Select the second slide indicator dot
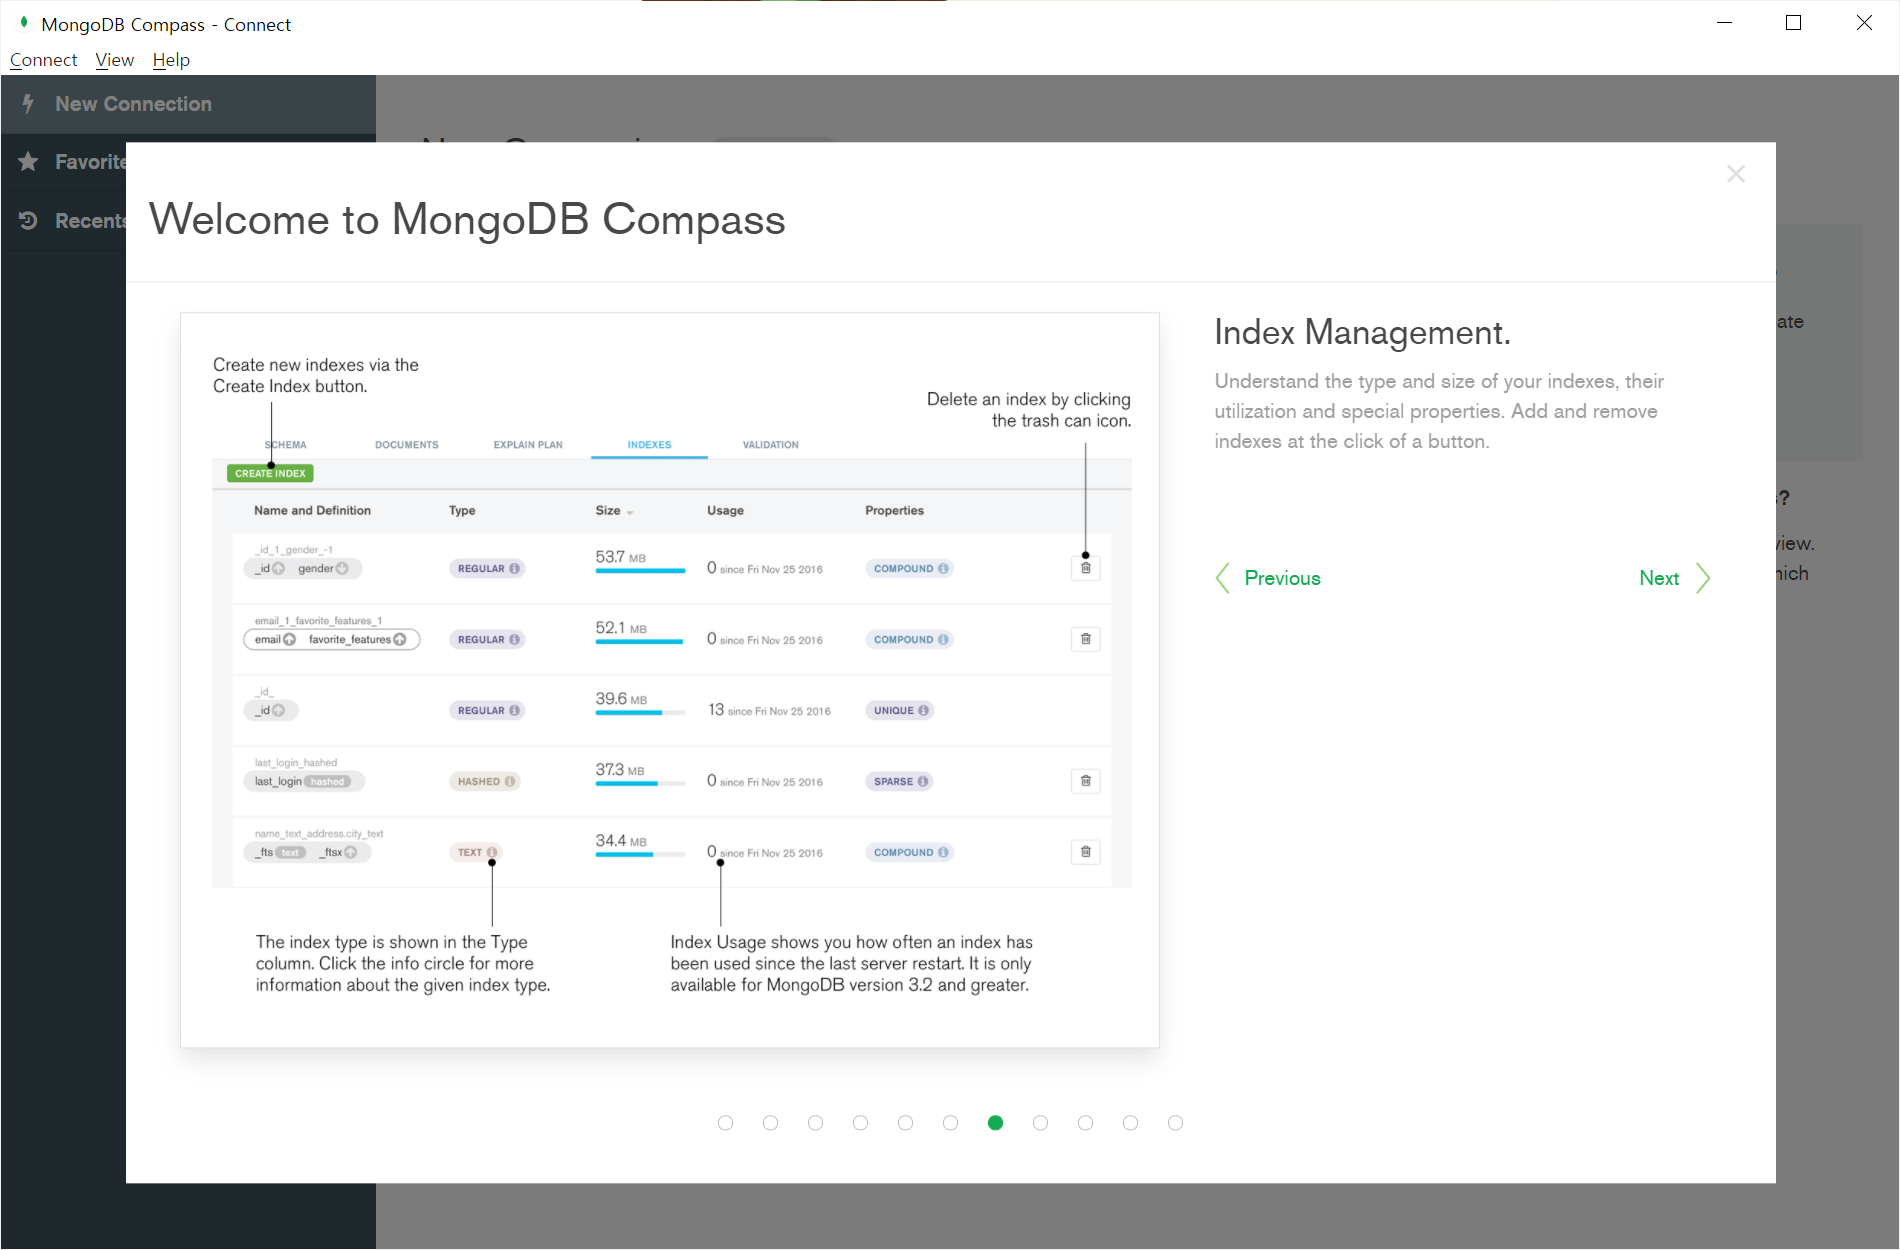 771,1123
